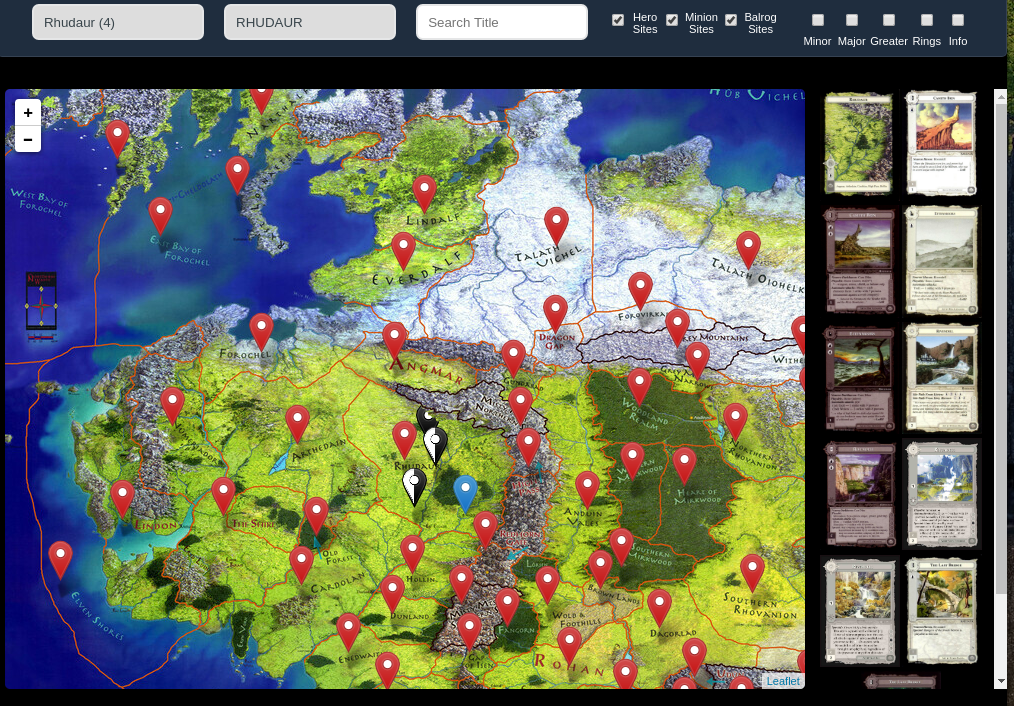The height and width of the screenshot is (706, 1014).
Task: Open the Rhudaur region map card
Action: 858,143
